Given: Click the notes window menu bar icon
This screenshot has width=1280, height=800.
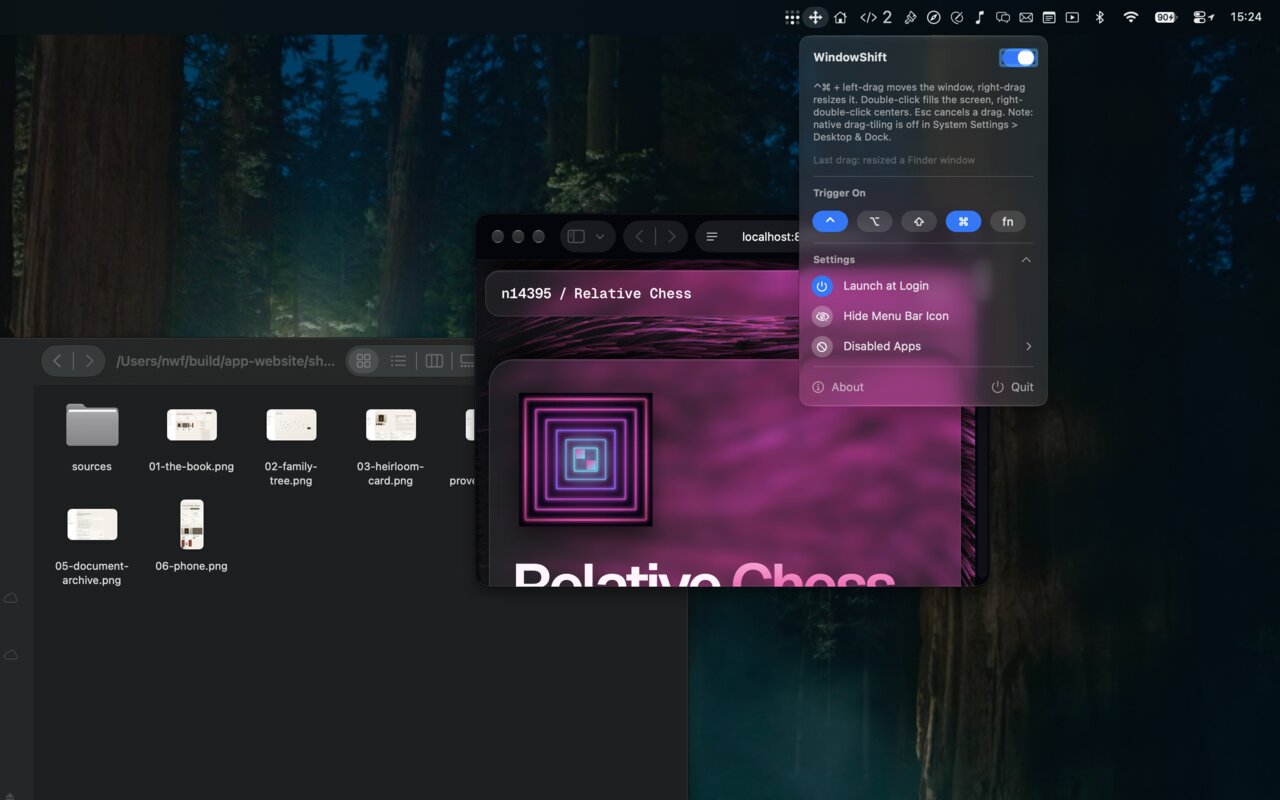Looking at the screenshot, I should (1049, 17).
